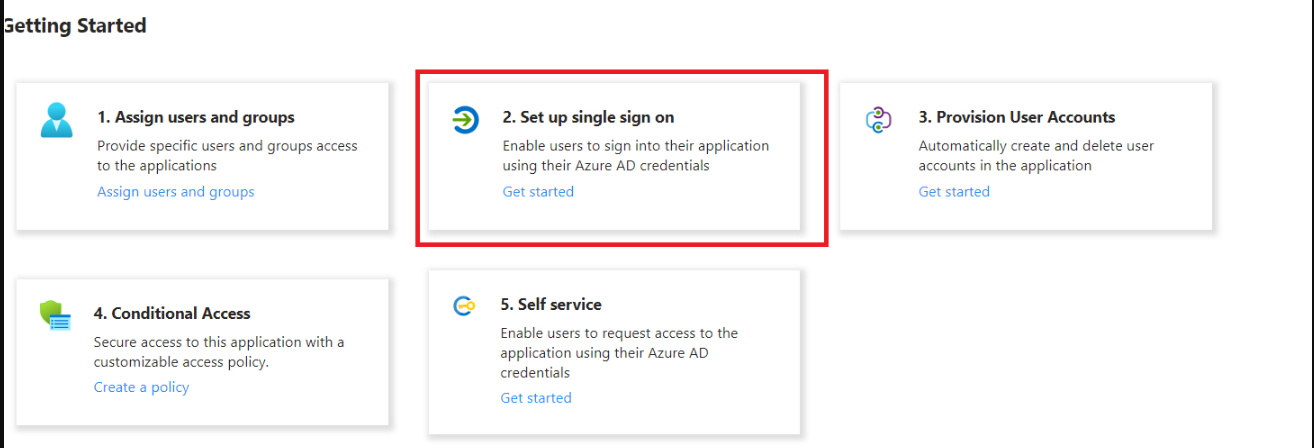Click Get started under Set up single sign on
Image resolution: width=1314 pixels, height=448 pixels.
pos(538,192)
